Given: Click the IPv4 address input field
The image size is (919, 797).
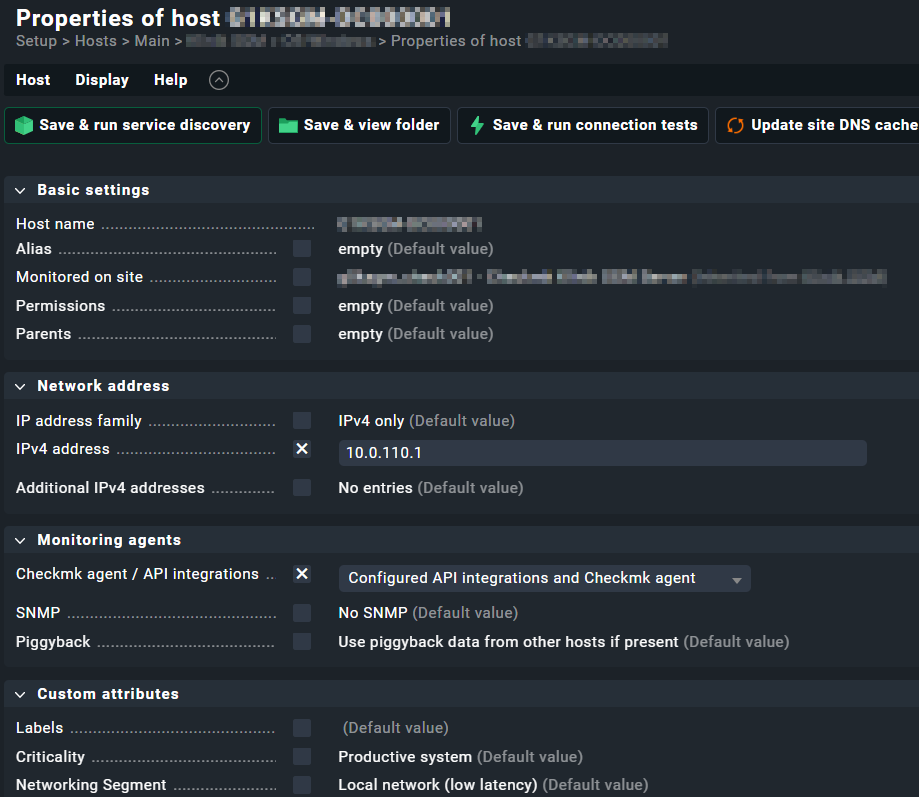Looking at the screenshot, I should 602,453.
